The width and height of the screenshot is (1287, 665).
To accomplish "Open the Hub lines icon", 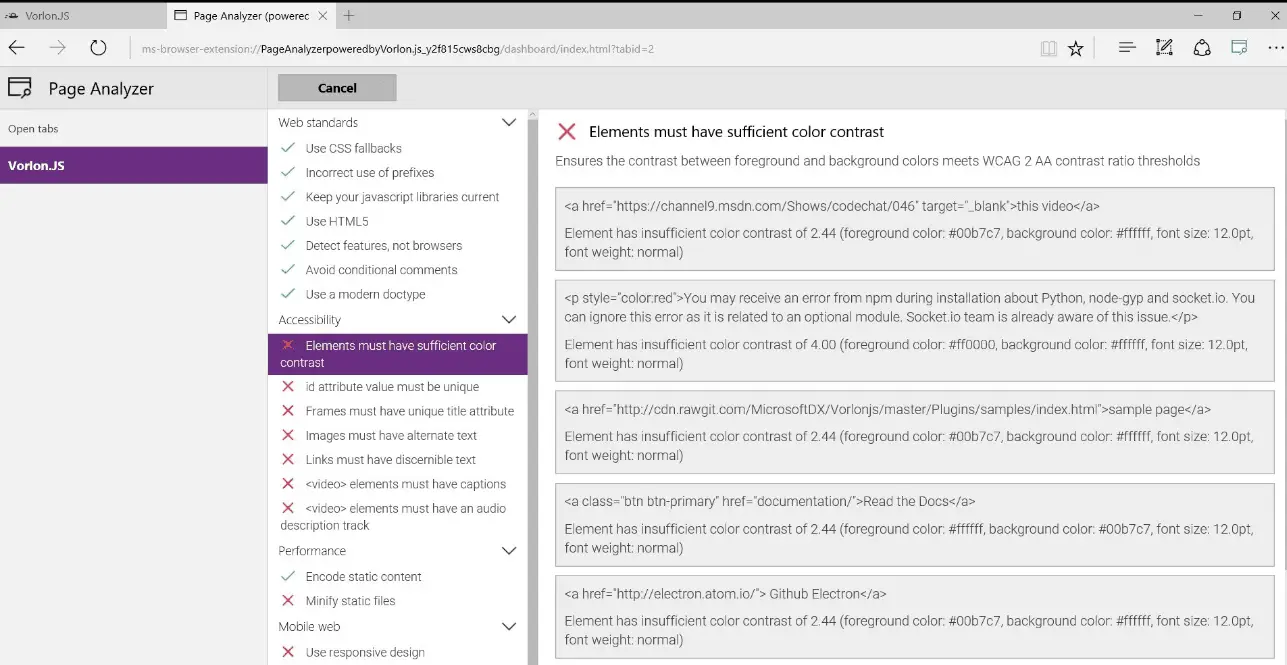I will tap(1127, 47).
